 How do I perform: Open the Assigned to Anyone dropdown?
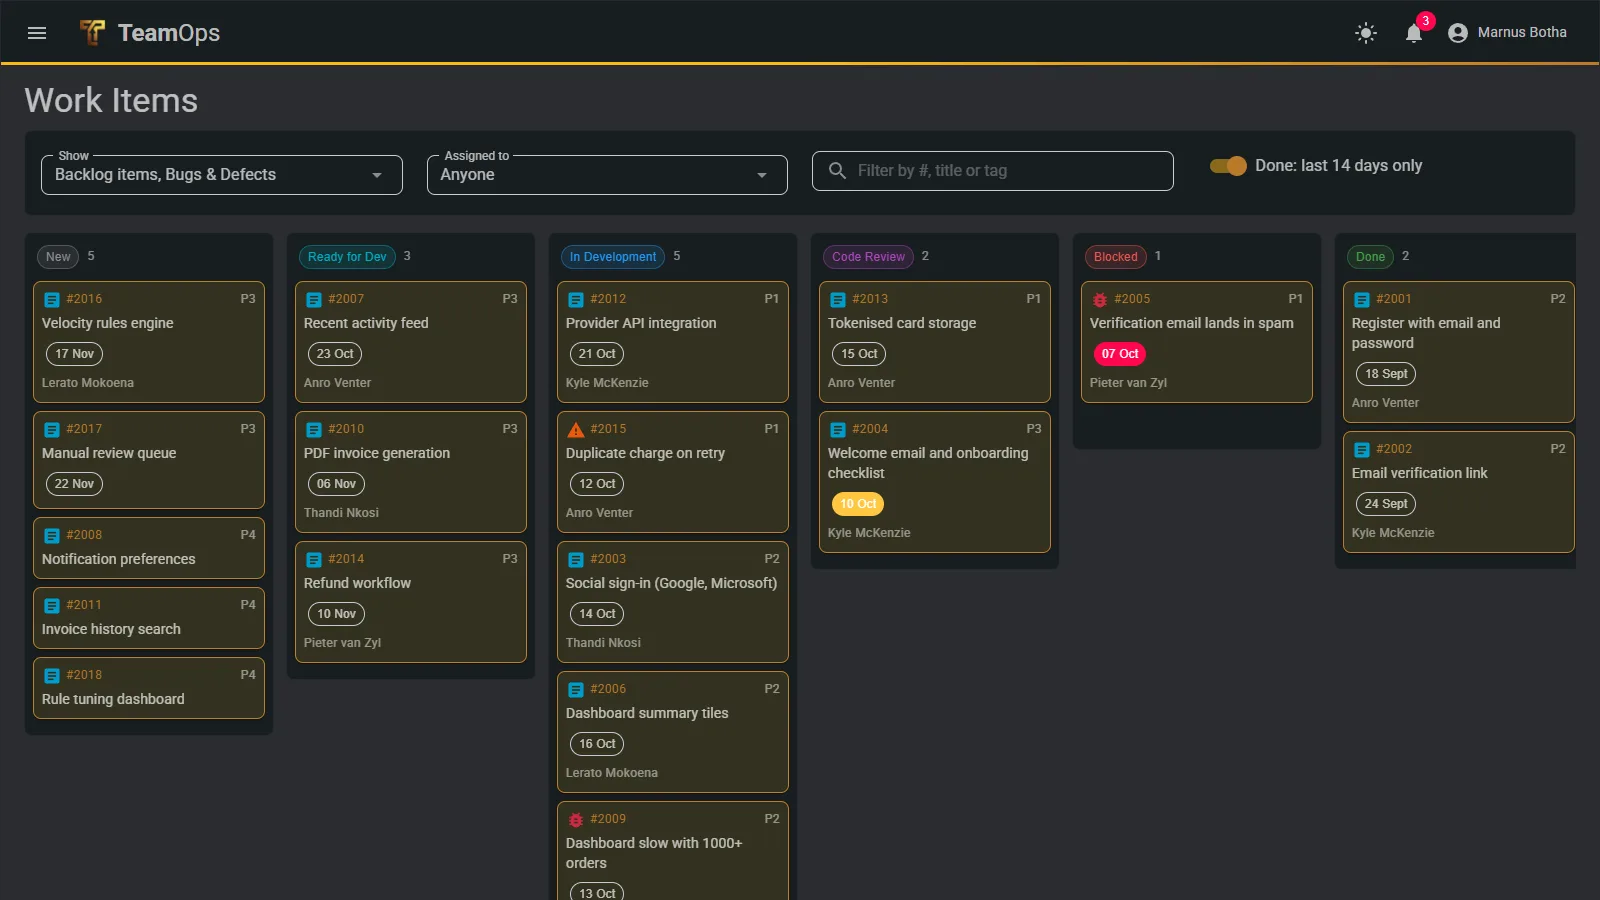pyautogui.click(x=607, y=175)
